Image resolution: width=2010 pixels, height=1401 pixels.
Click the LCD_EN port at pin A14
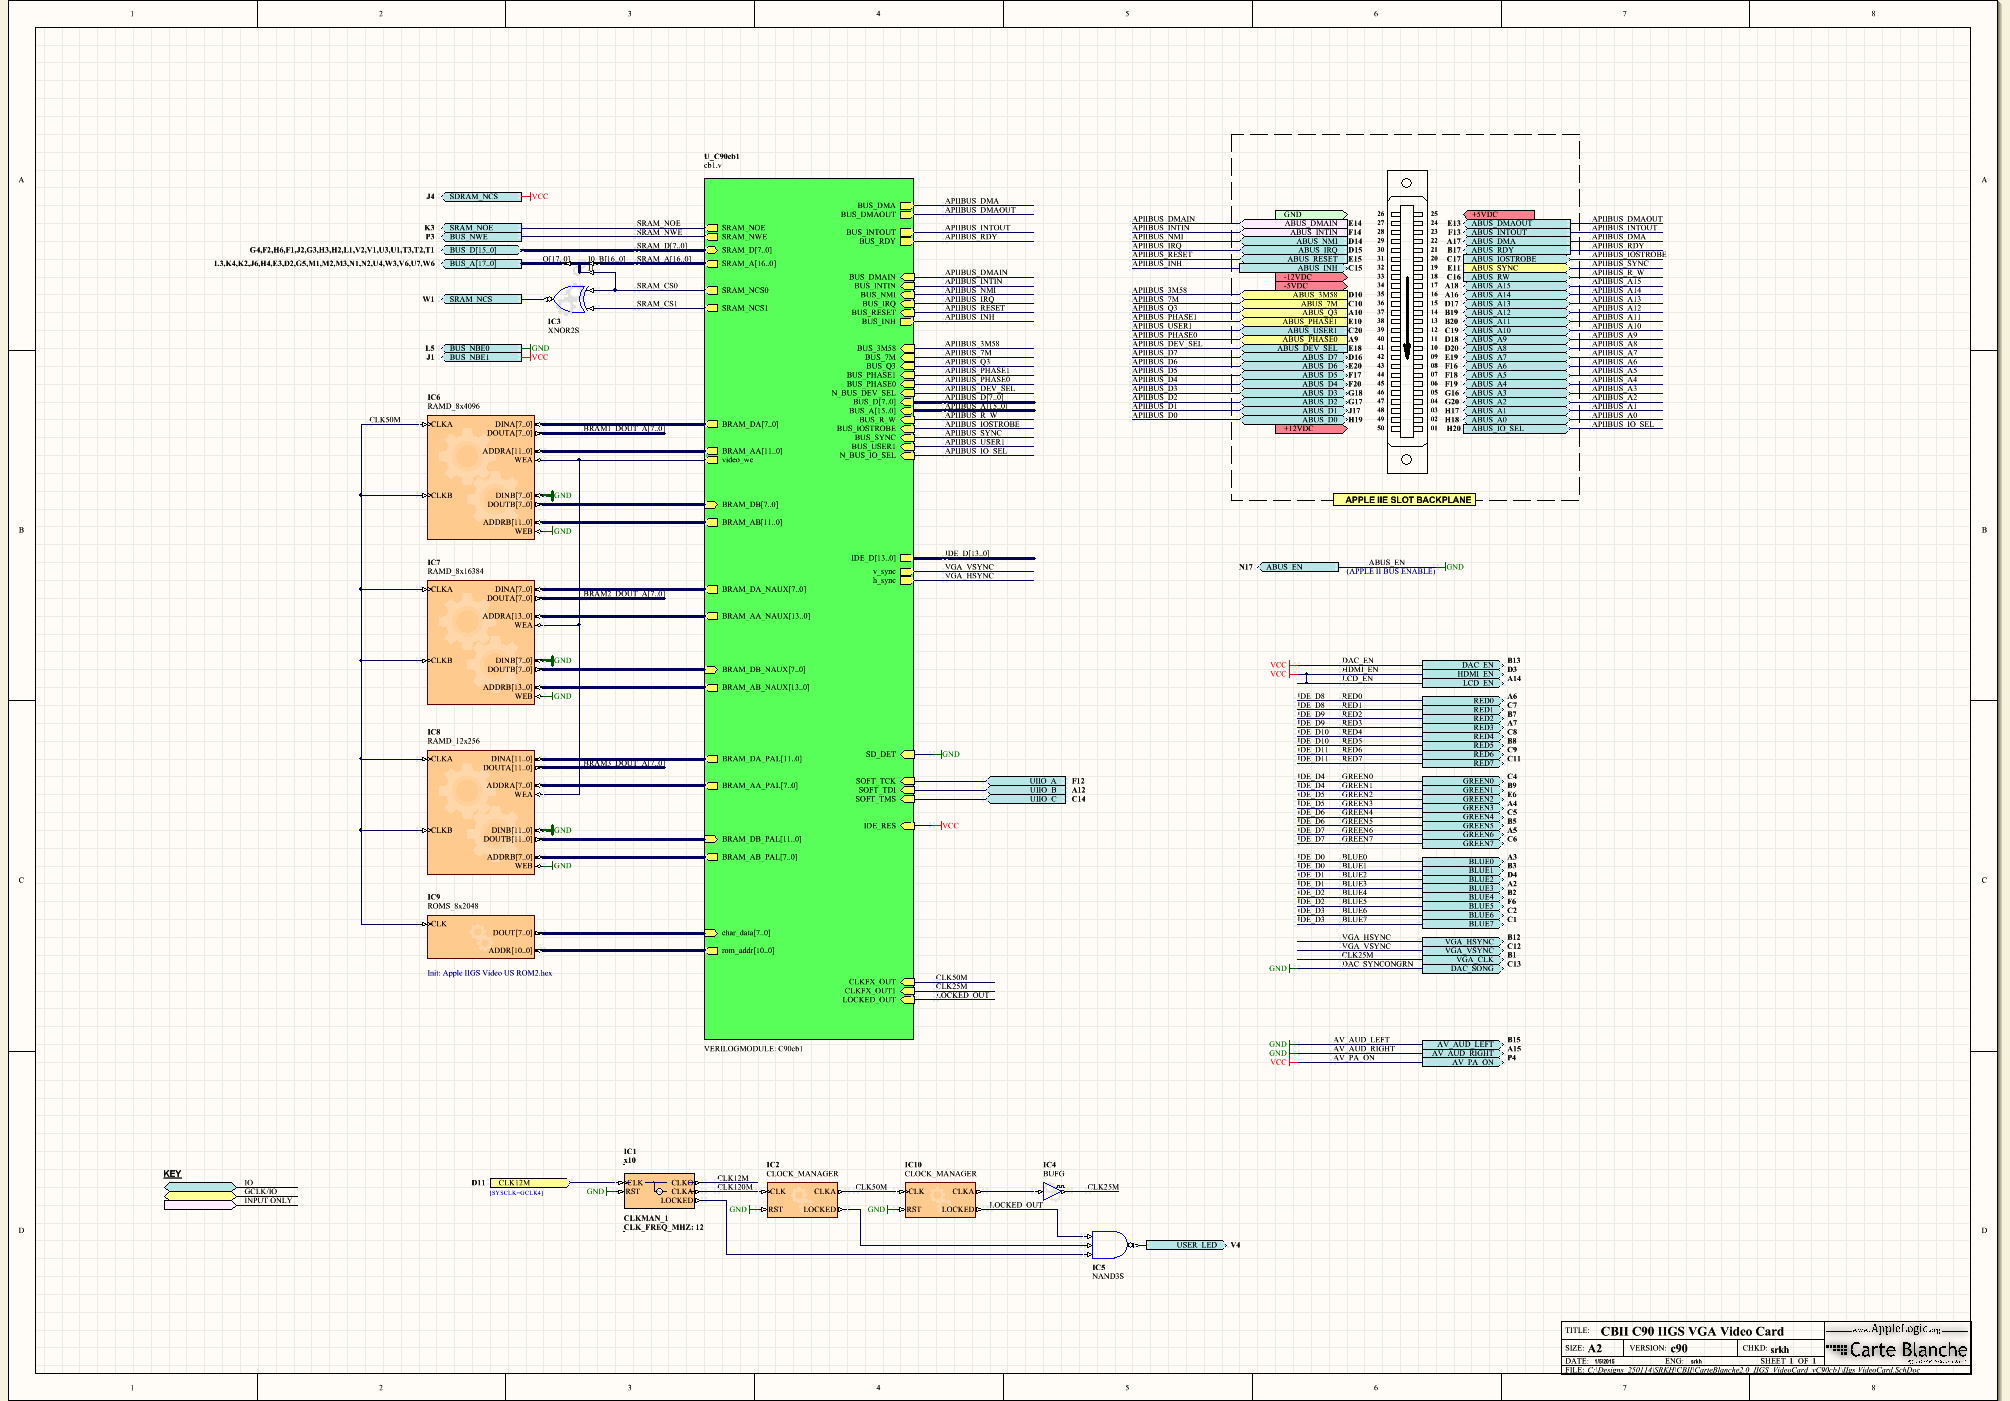click(1462, 683)
